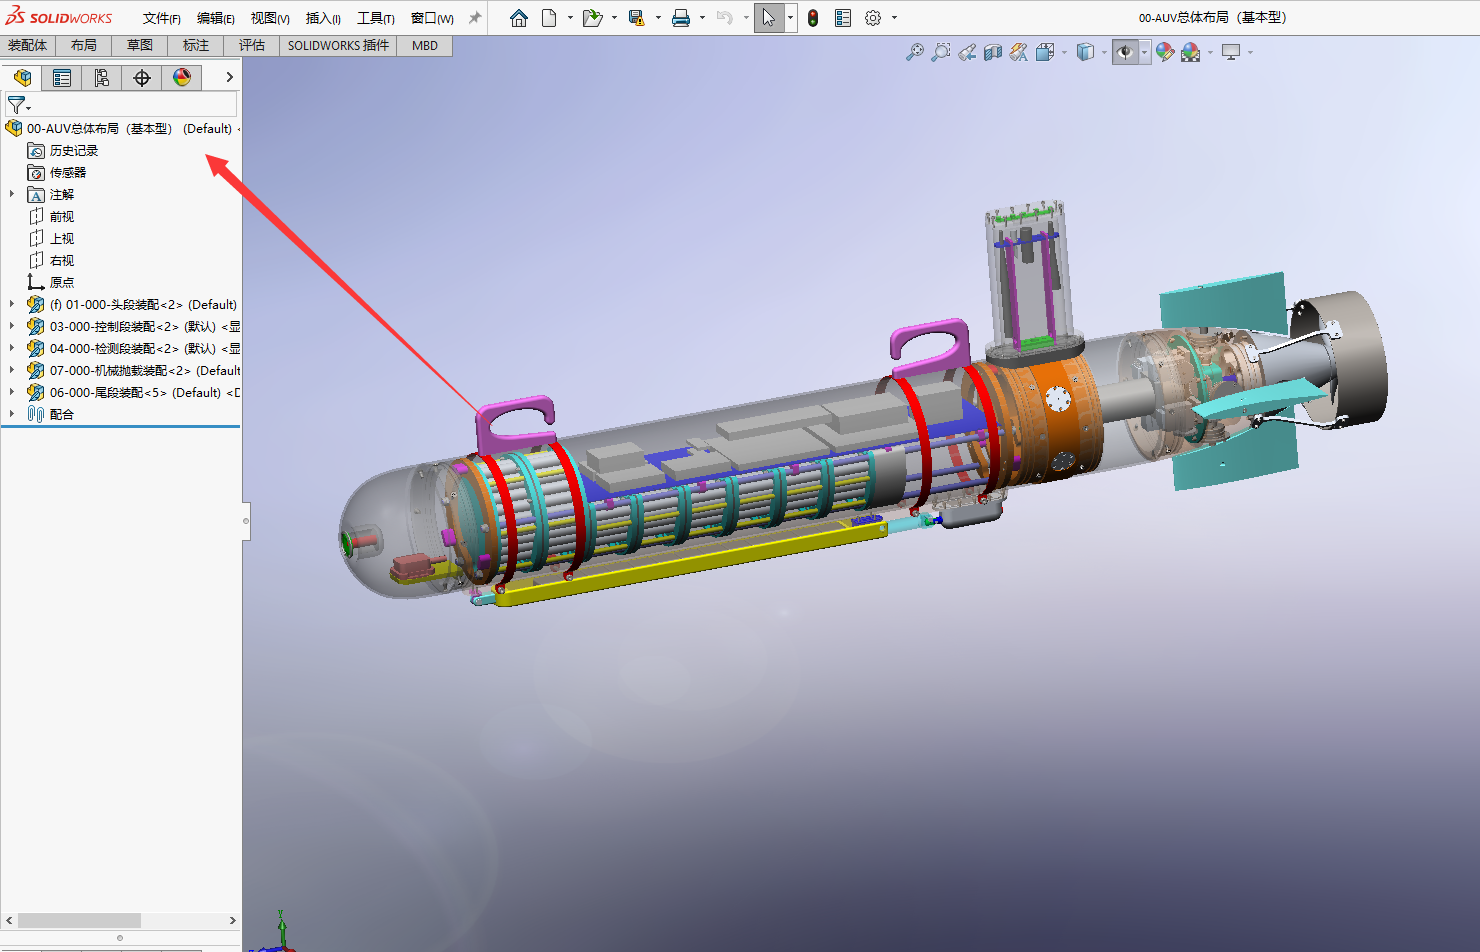Open Display Style cube icon

pyautogui.click(x=1085, y=52)
